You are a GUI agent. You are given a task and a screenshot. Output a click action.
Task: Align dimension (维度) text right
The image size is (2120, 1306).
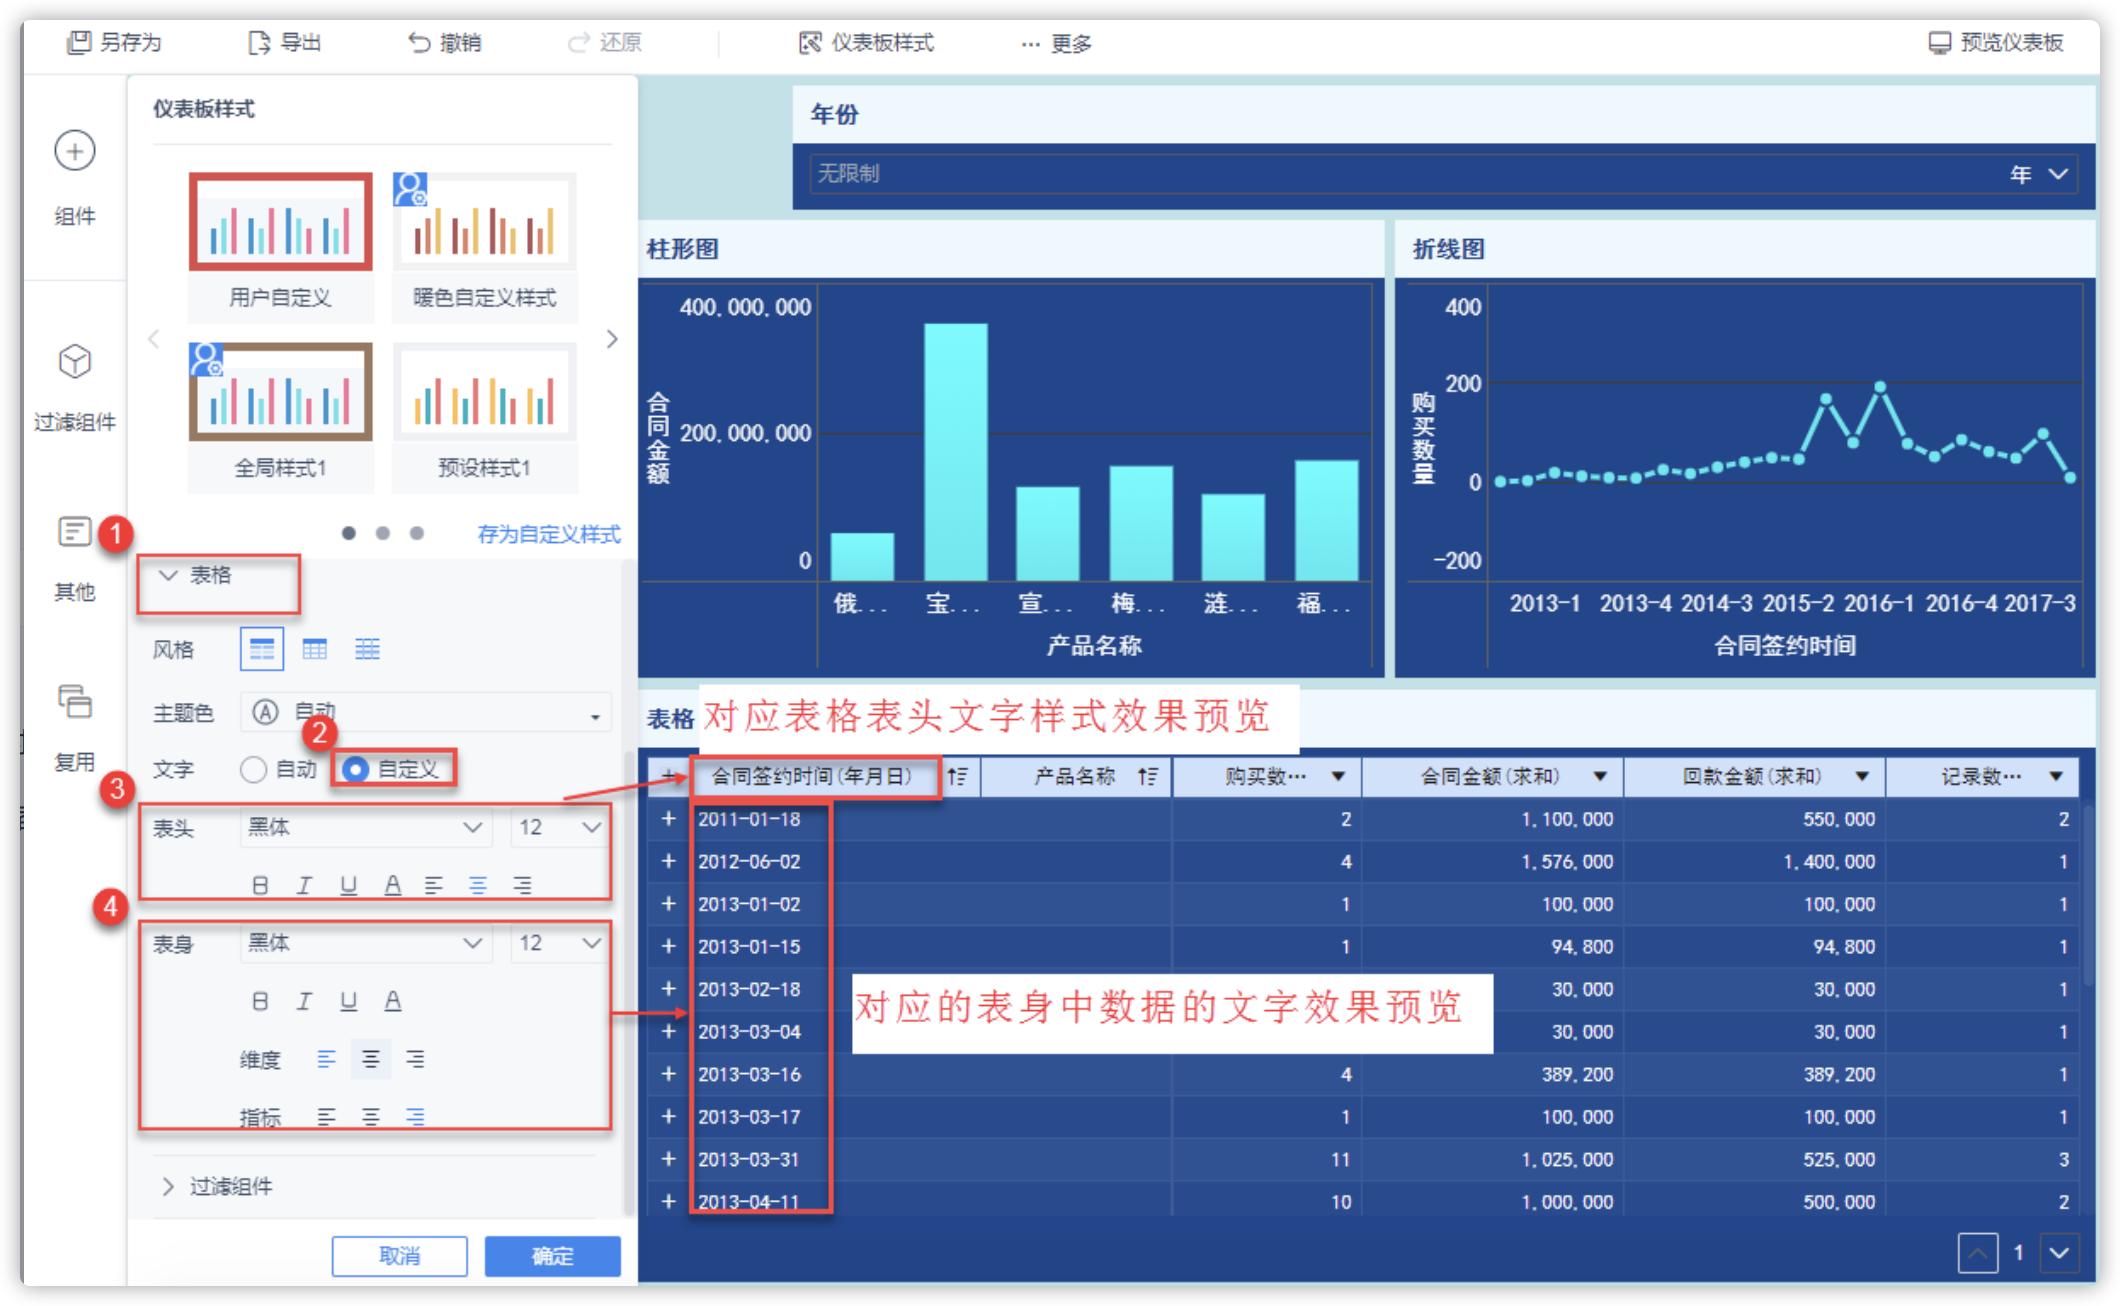415,1059
